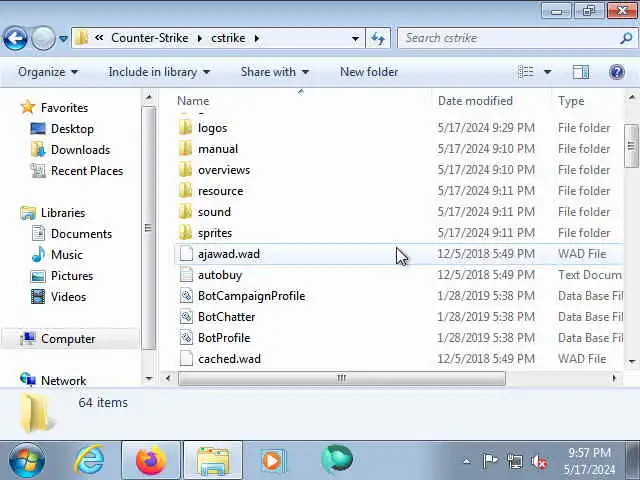Go back using the Back arrow button
The image size is (640, 480).
pyautogui.click(x=15, y=38)
